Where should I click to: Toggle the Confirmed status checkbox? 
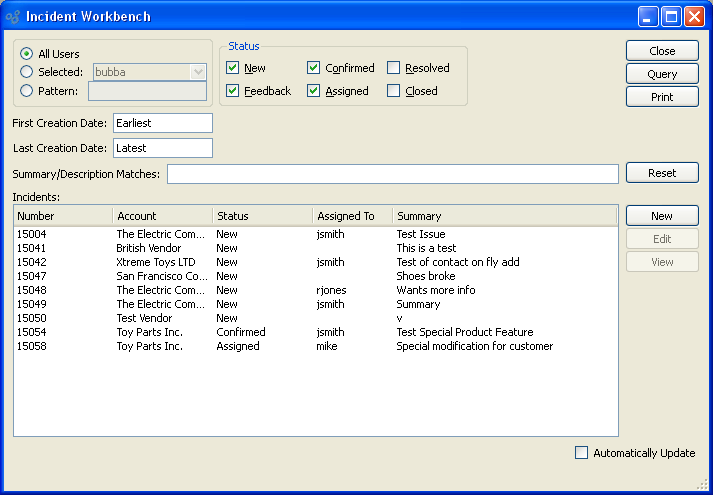click(x=314, y=68)
